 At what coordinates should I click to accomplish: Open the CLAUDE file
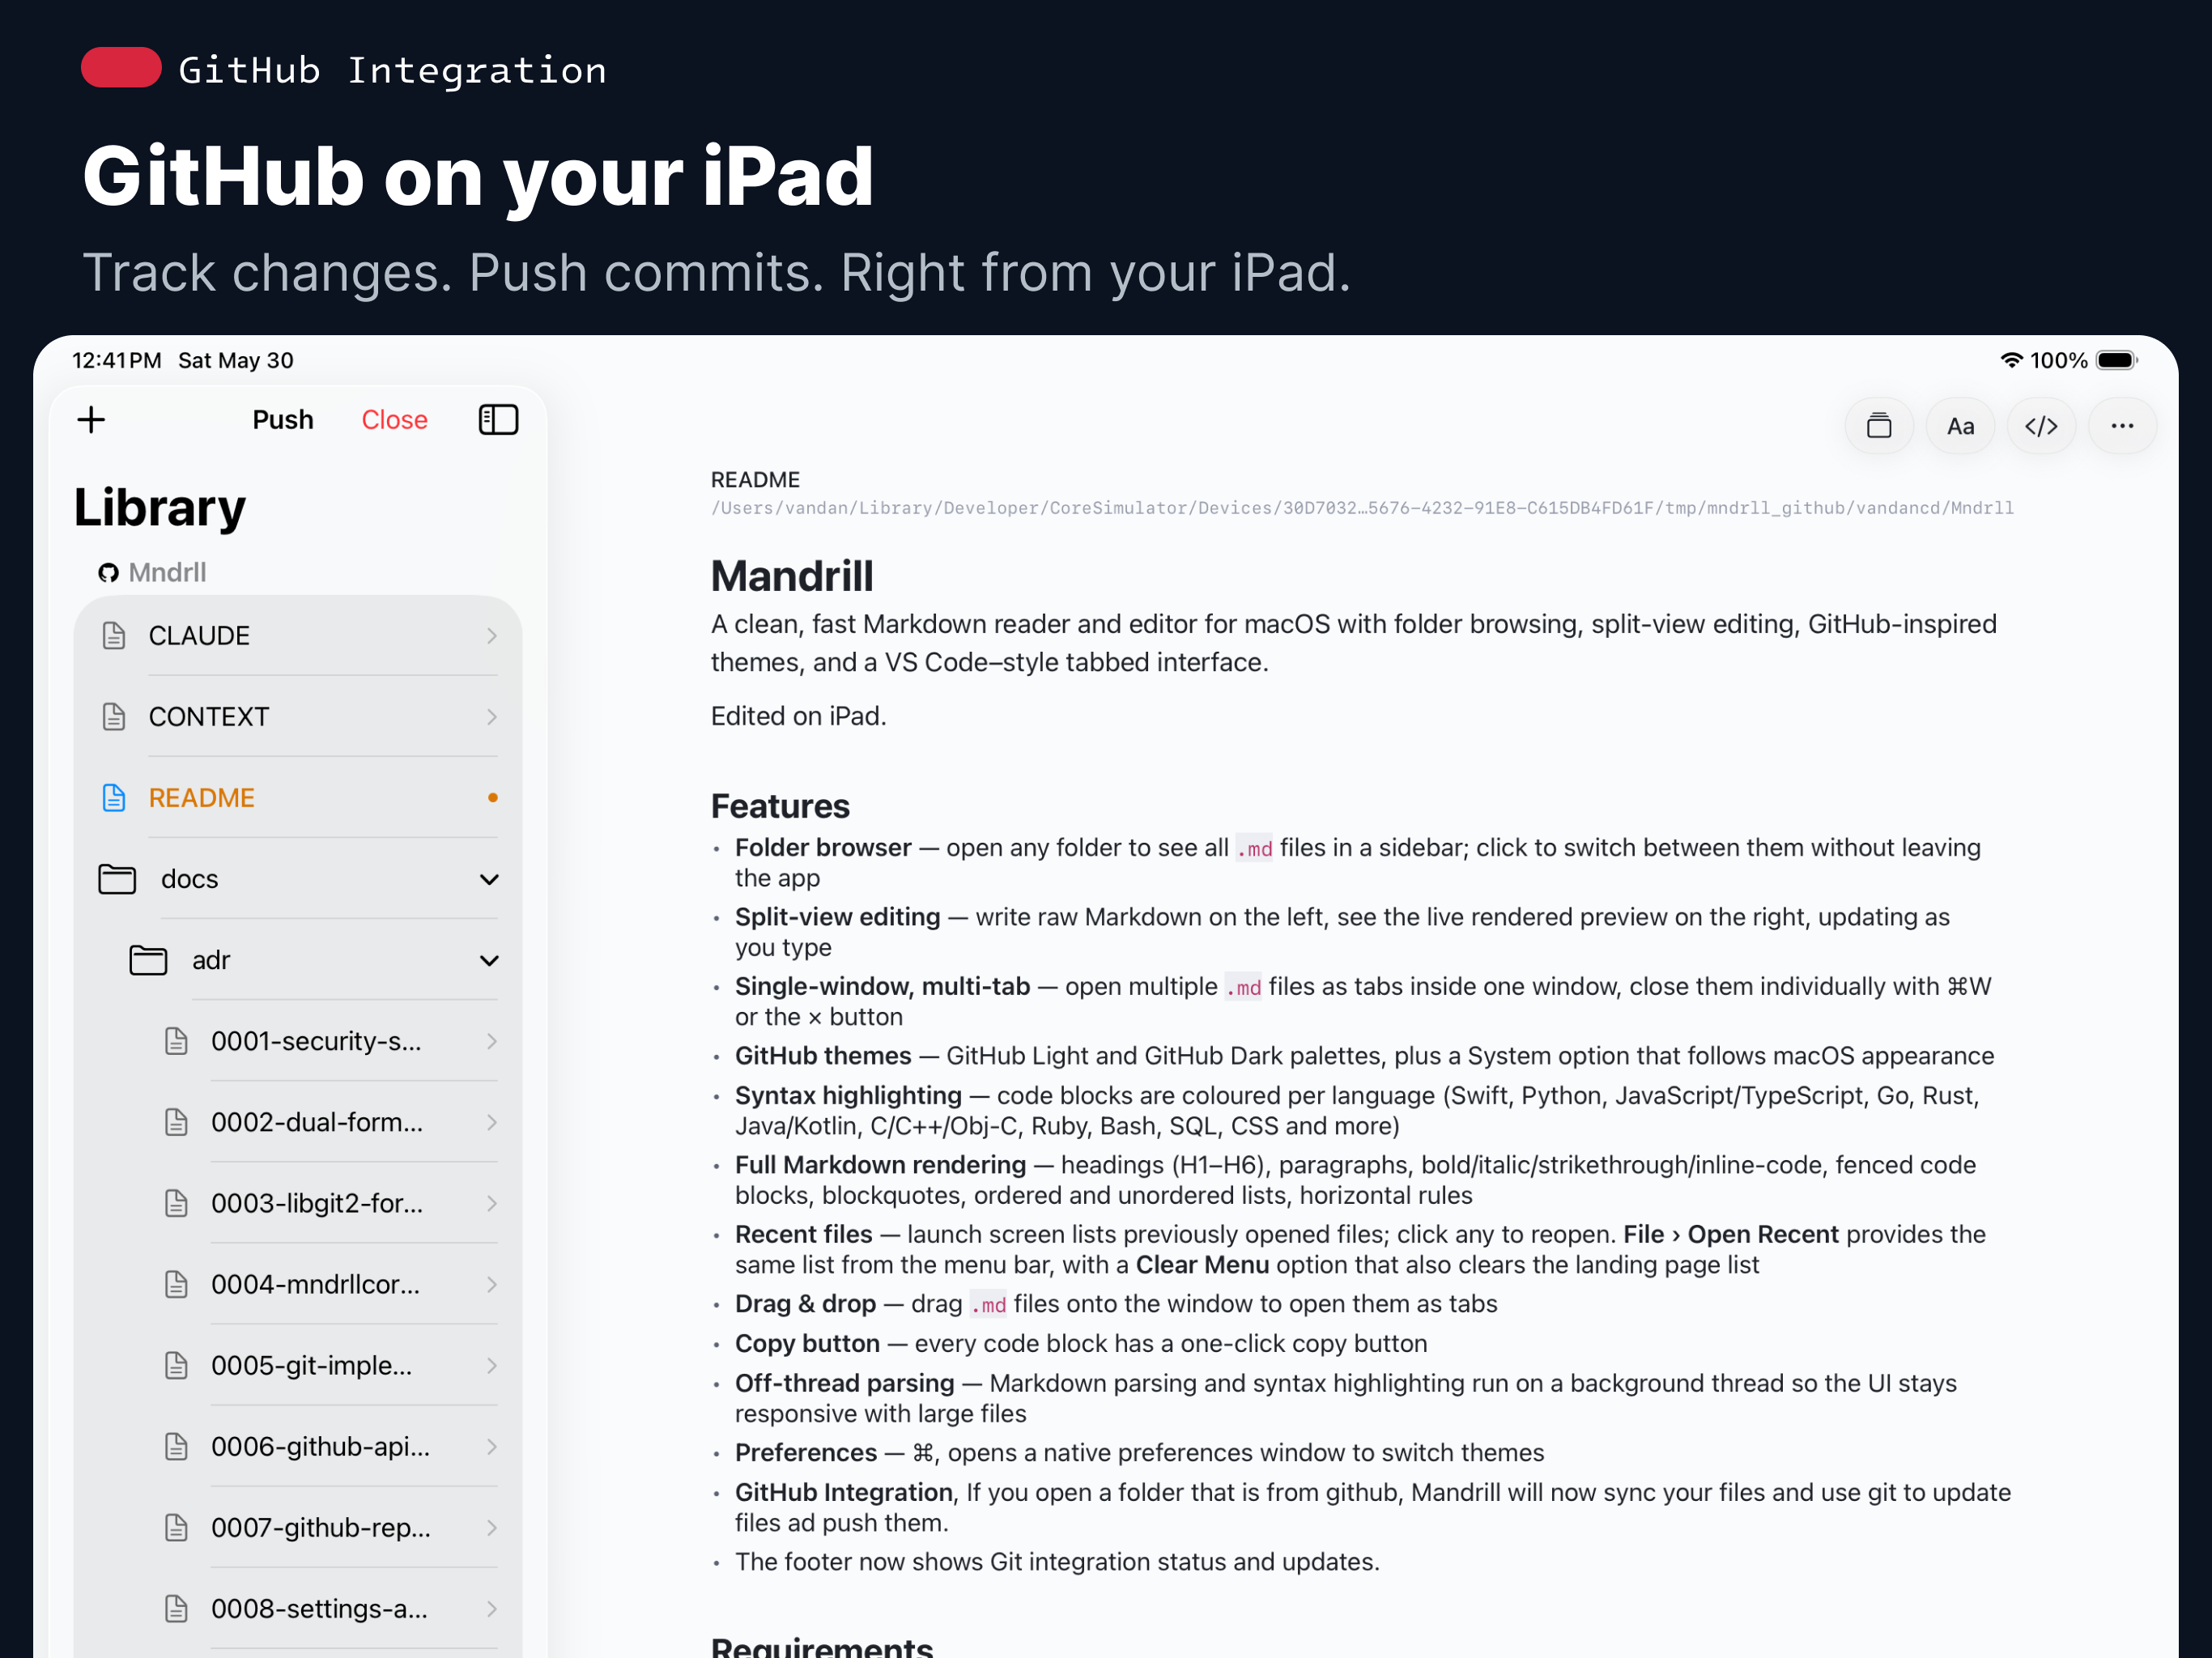pos(298,636)
